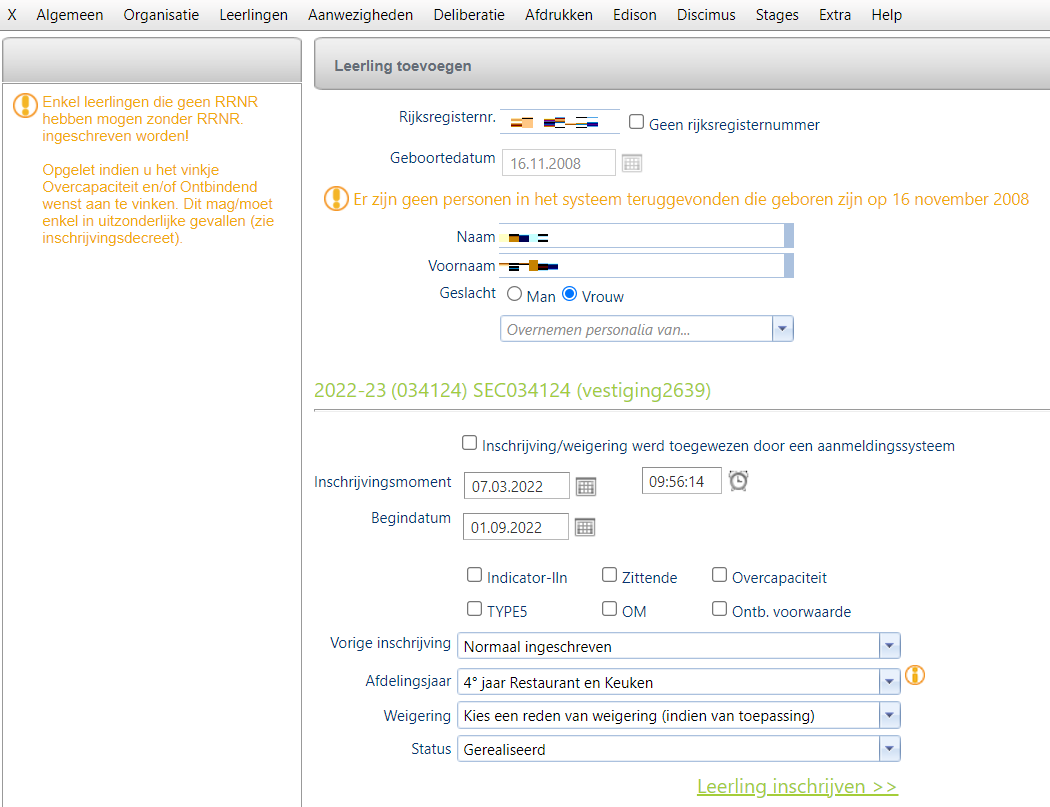Check the Indicator-lln checkbox
Image resolution: width=1050 pixels, height=807 pixels.
tap(474, 575)
